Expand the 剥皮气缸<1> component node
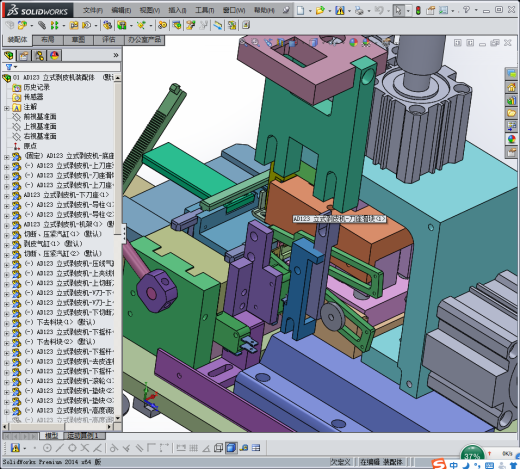Image resolution: width=520 pixels, height=469 pixels. [x=6, y=245]
